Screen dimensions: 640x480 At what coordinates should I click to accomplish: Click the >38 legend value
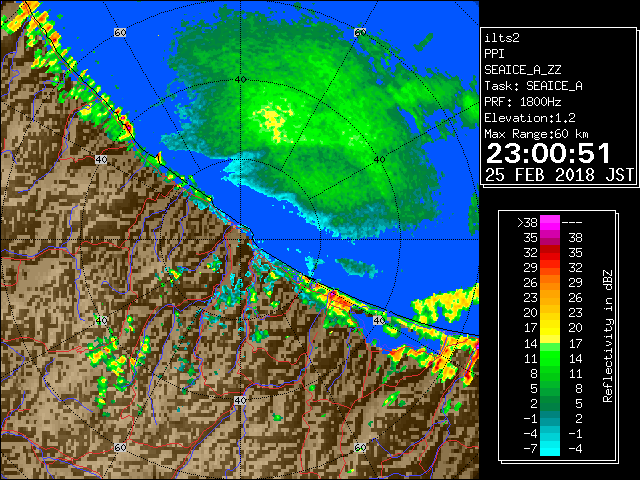pos(527,222)
